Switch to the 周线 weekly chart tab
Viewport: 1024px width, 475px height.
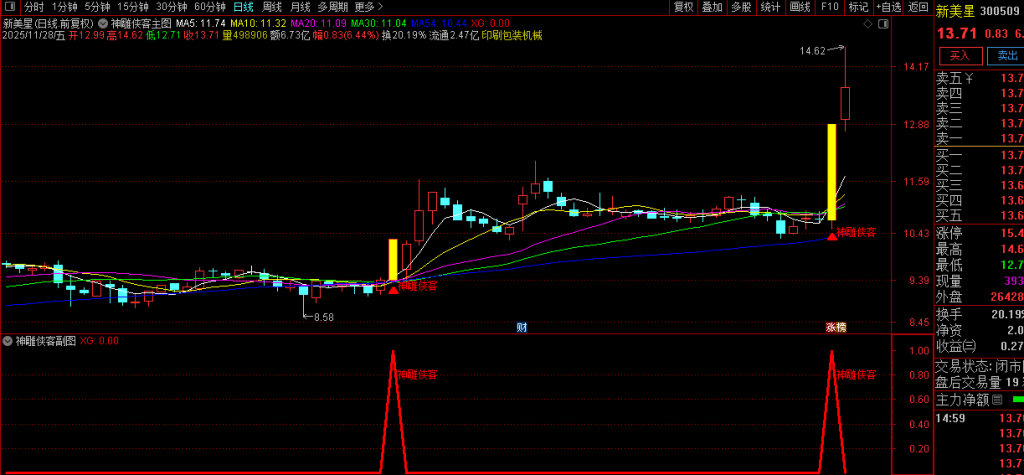point(272,6)
